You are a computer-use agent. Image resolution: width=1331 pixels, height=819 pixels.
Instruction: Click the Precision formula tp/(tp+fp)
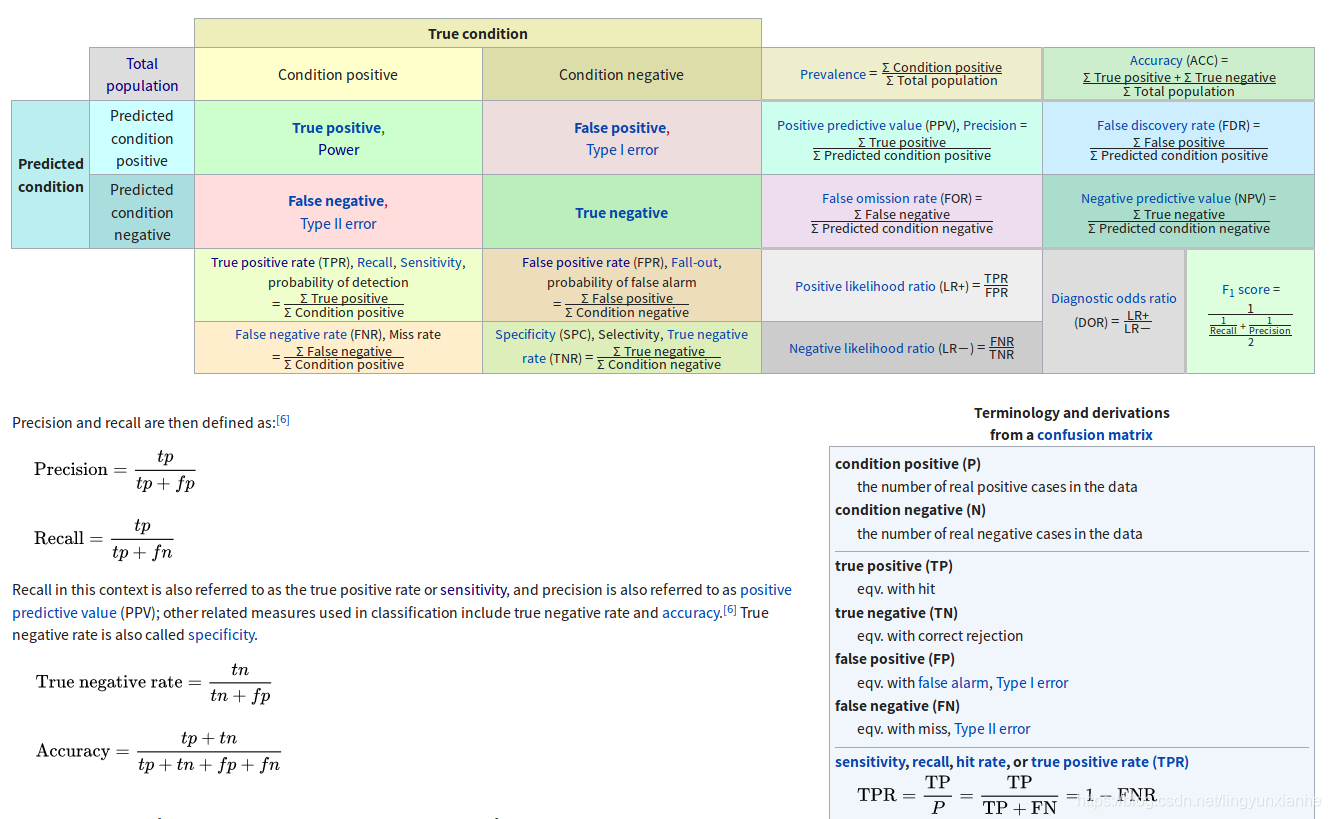115,469
